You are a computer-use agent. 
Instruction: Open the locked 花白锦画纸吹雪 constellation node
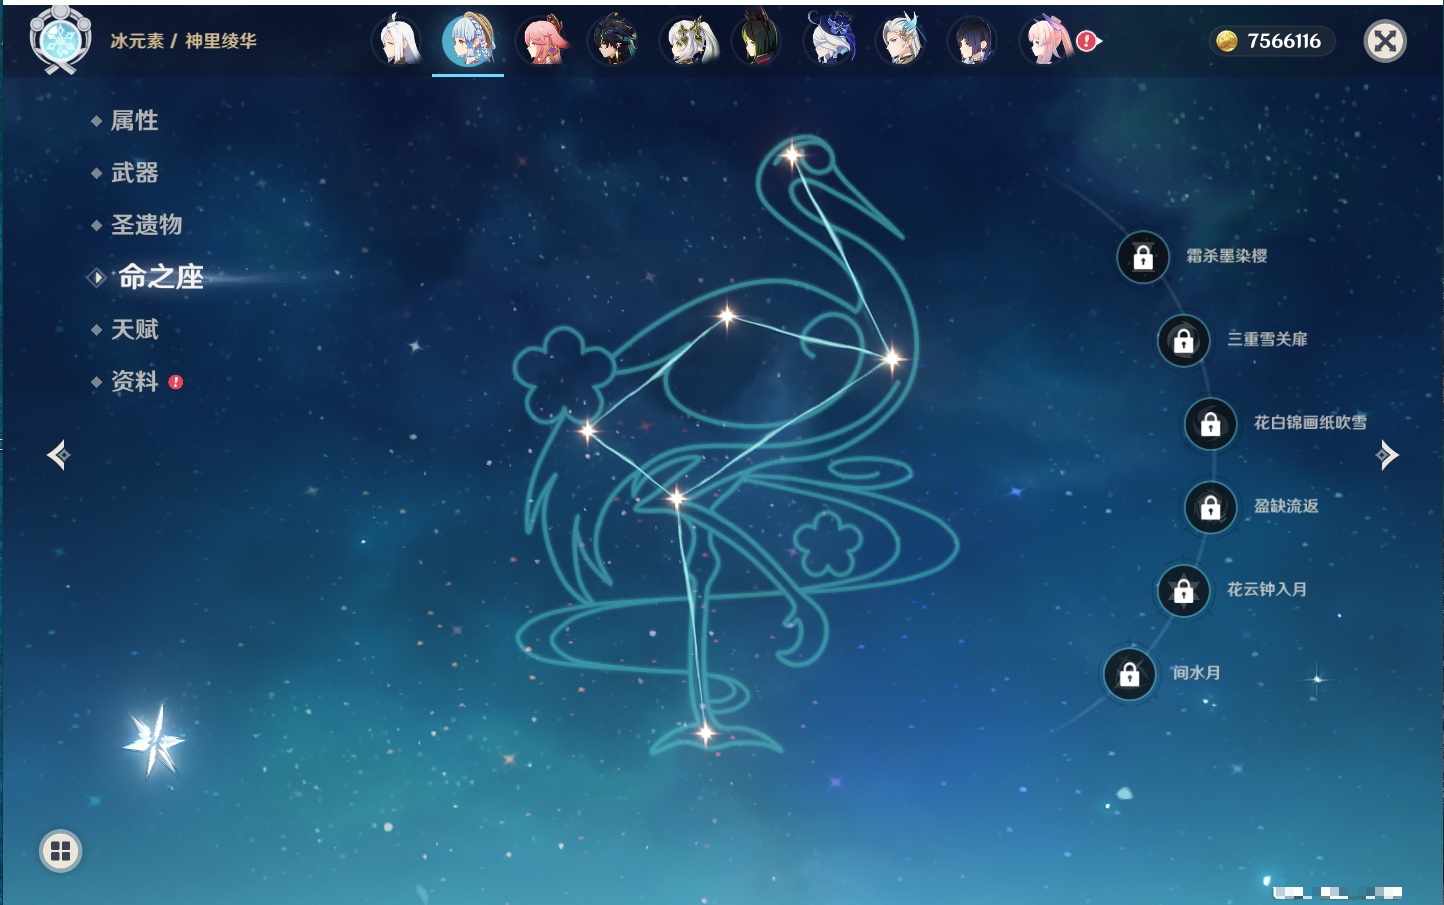click(1210, 424)
